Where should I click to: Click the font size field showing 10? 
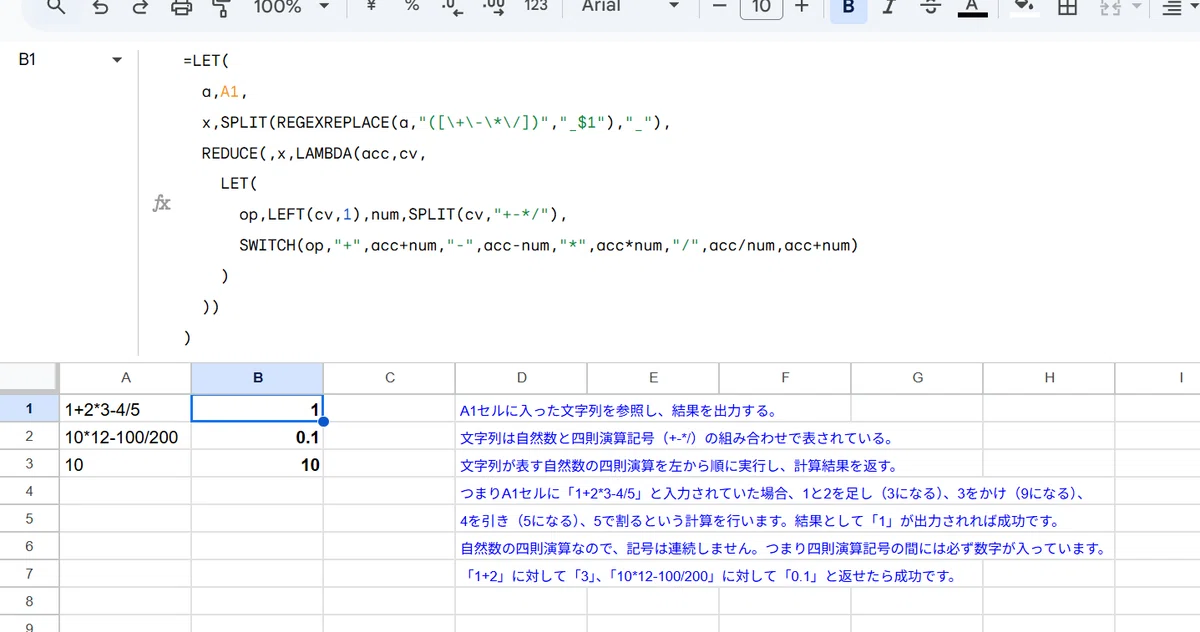(761, 7)
